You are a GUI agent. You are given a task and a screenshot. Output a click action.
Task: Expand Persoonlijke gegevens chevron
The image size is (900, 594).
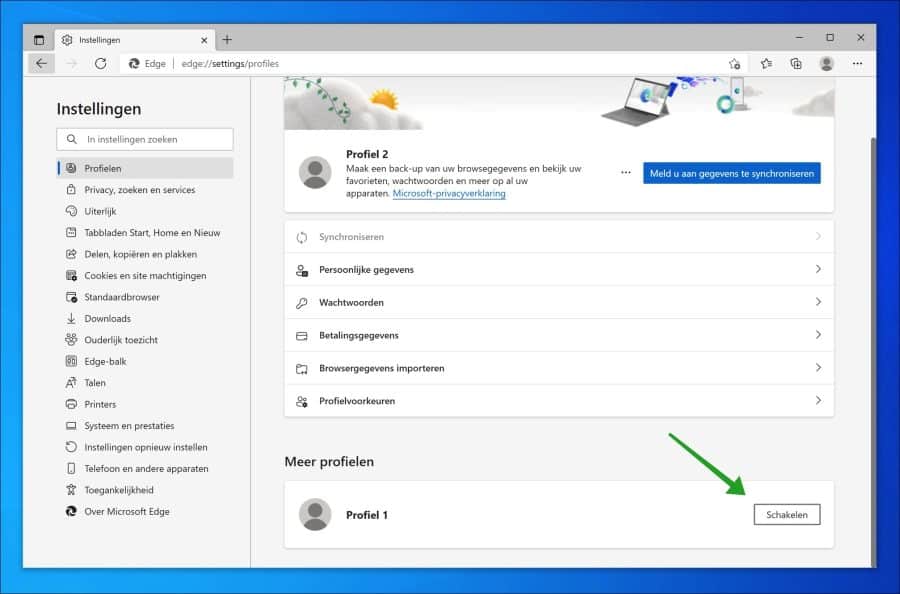coord(818,269)
